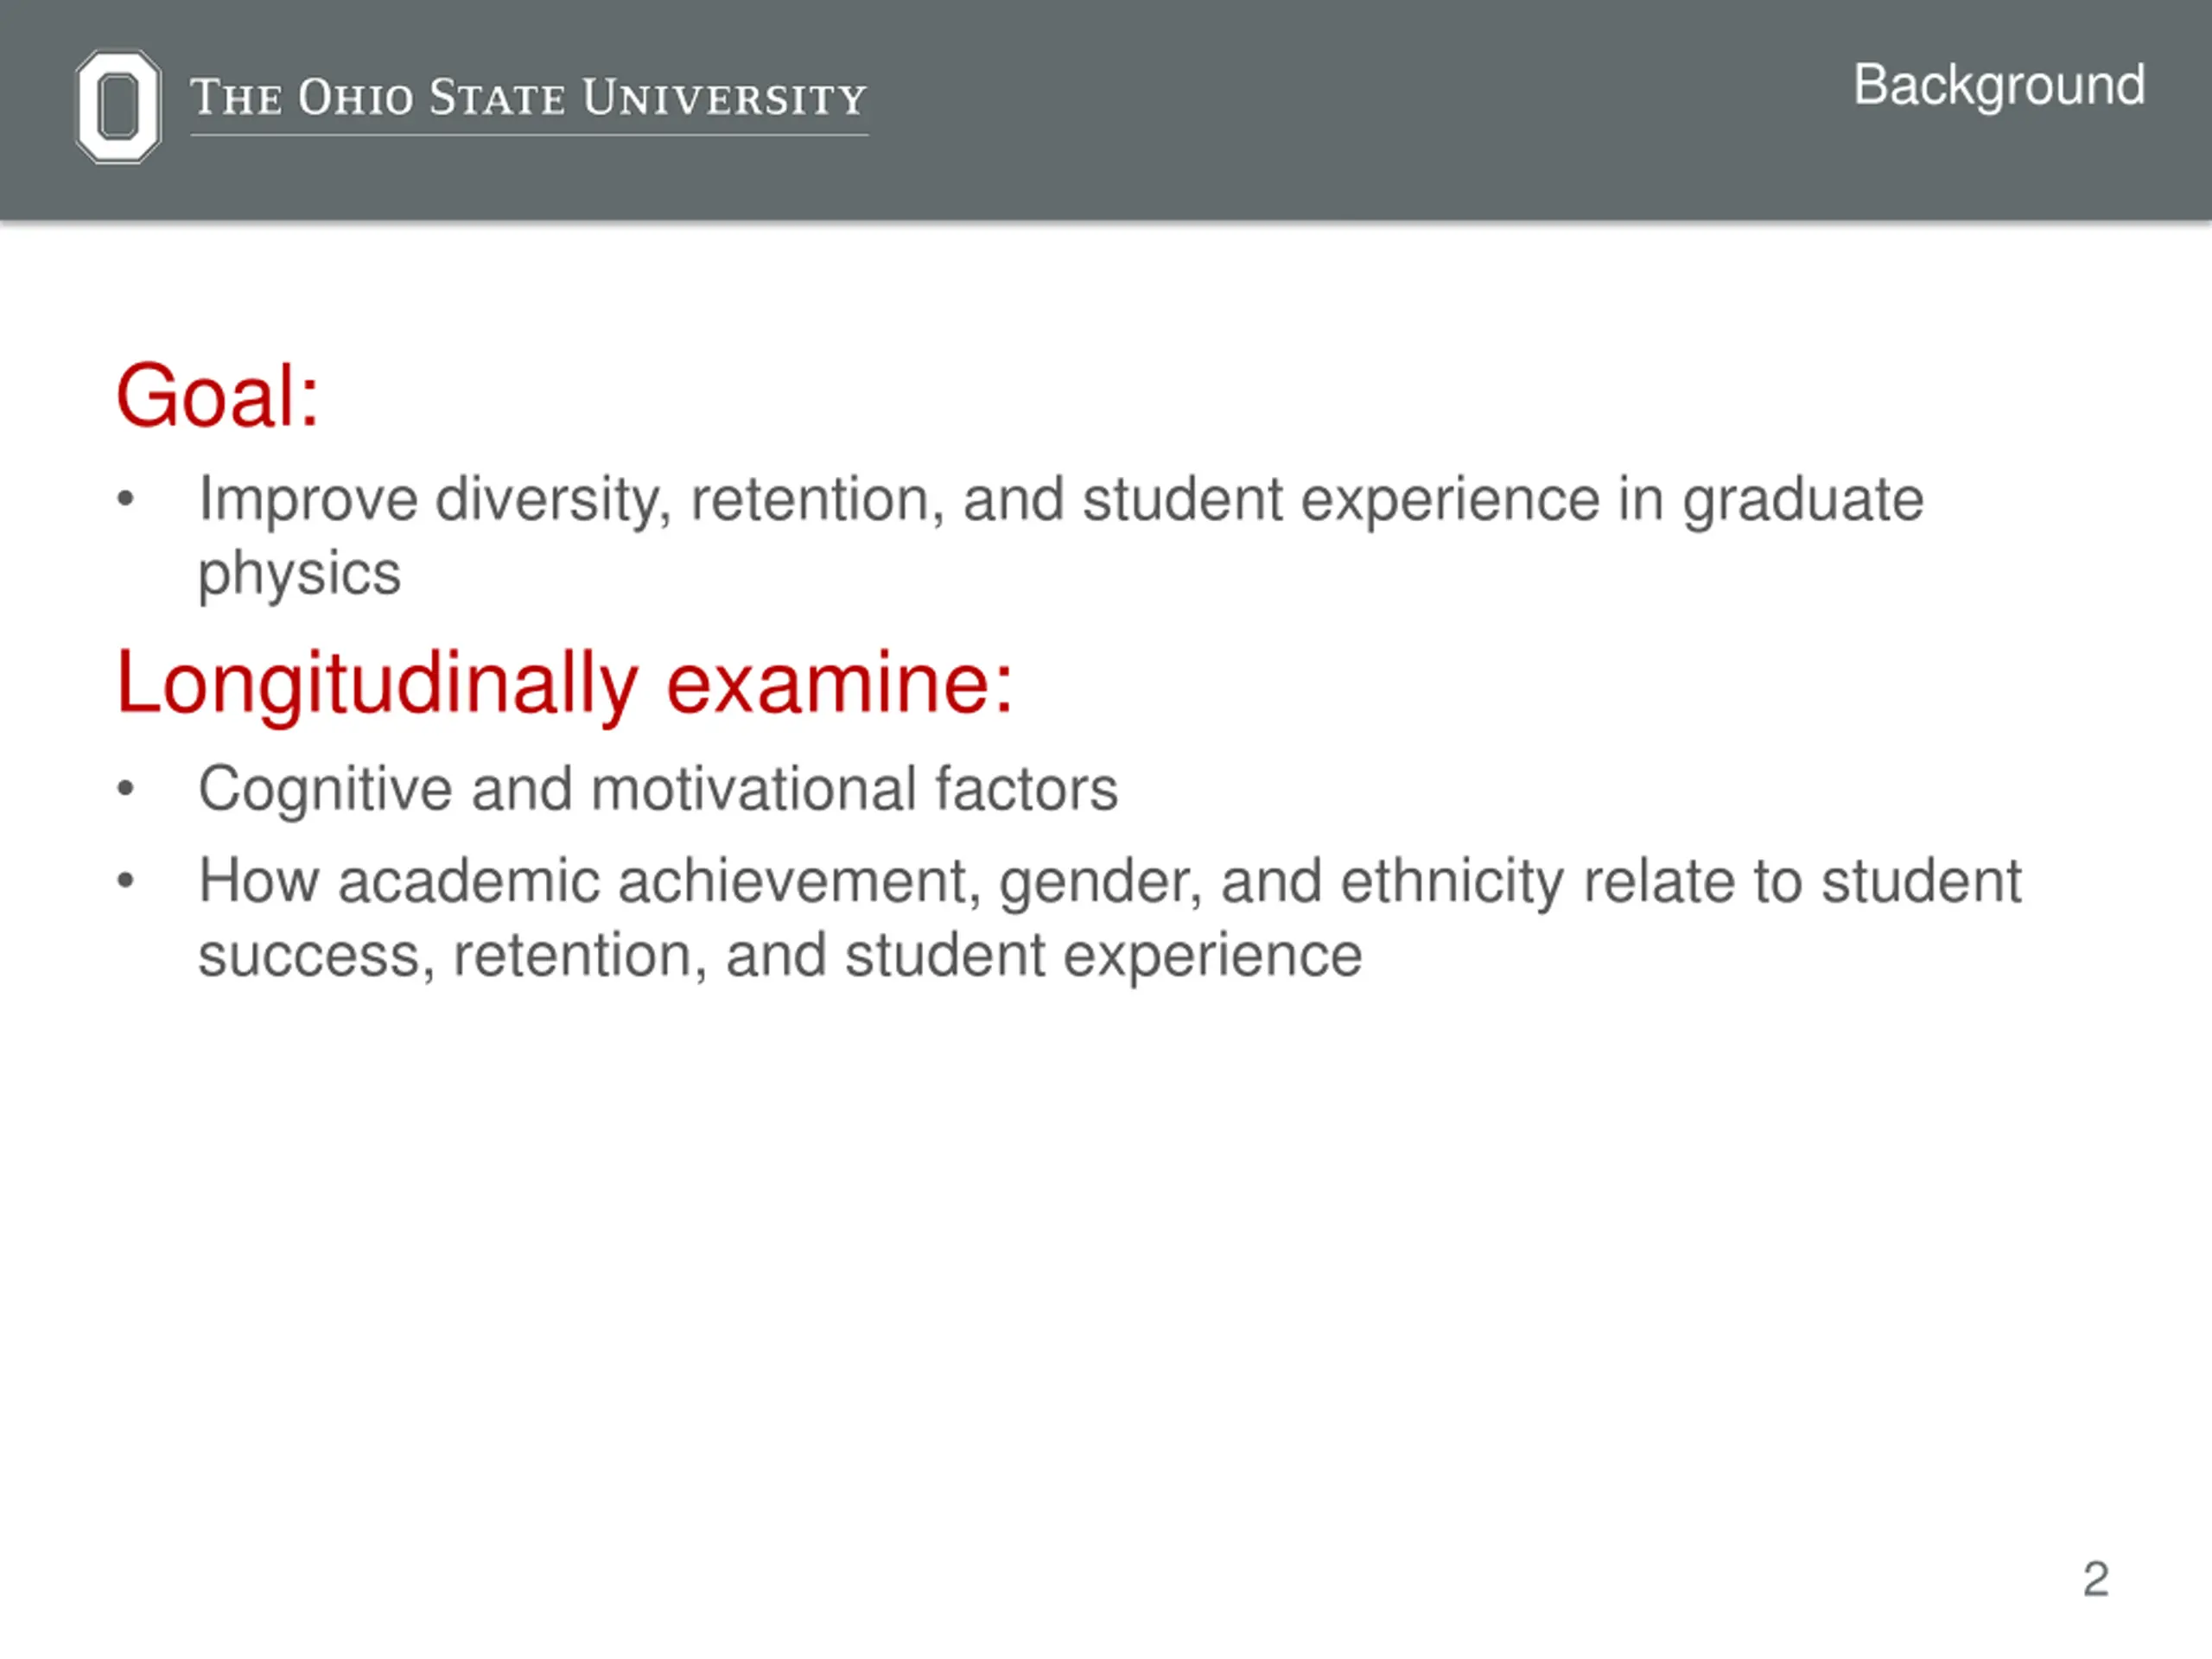Select the Background section title
The width and height of the screenshot is (2212, 1659).
tap(1999, 86)
